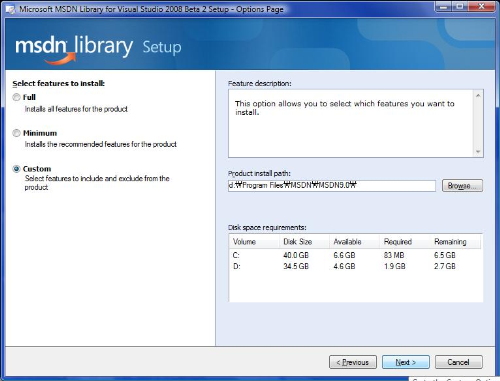The height and width of the screenshot is (381, 500).
Task: Proceed with the Next button
Action: (406, 362)
